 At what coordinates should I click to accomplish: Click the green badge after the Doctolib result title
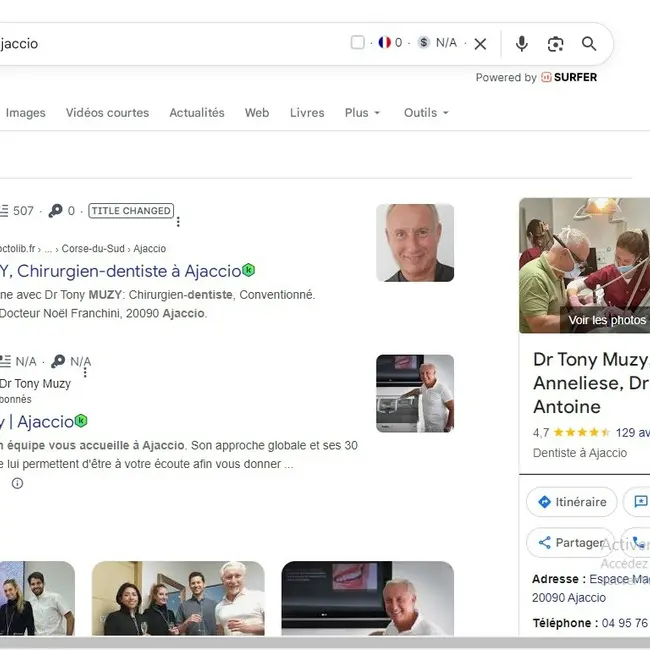point(249,270)
